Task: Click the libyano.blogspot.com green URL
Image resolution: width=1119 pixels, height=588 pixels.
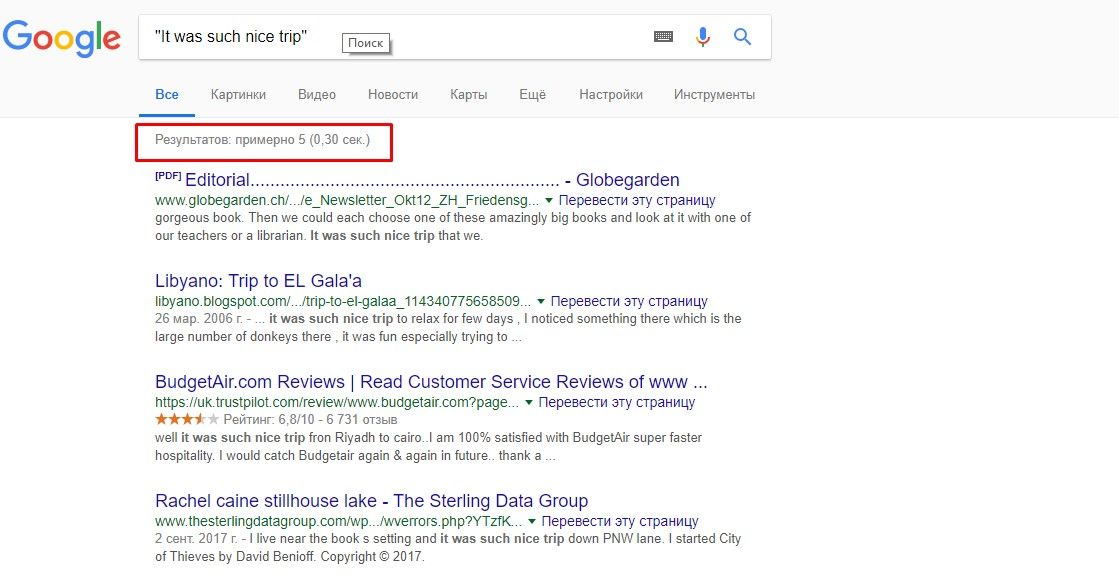Action: 343,301
